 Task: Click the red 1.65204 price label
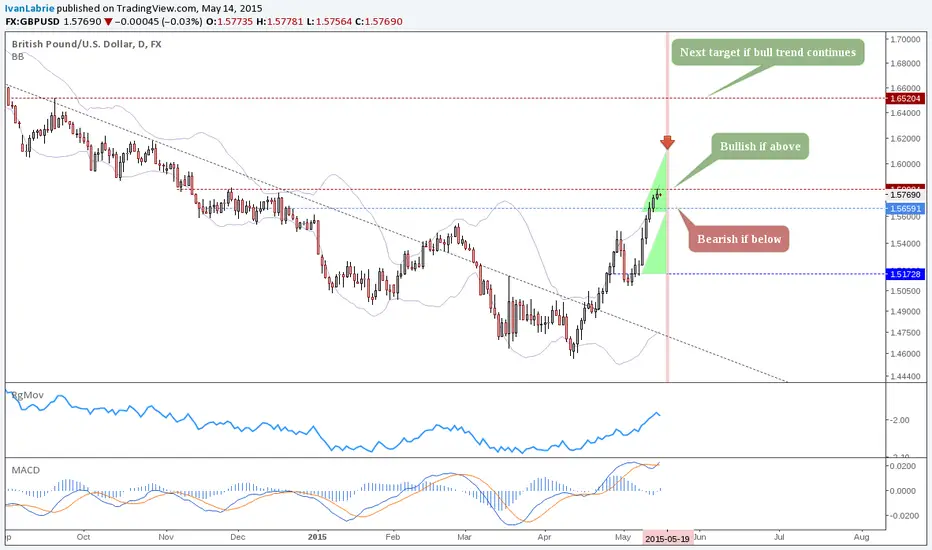coord(905,99)
